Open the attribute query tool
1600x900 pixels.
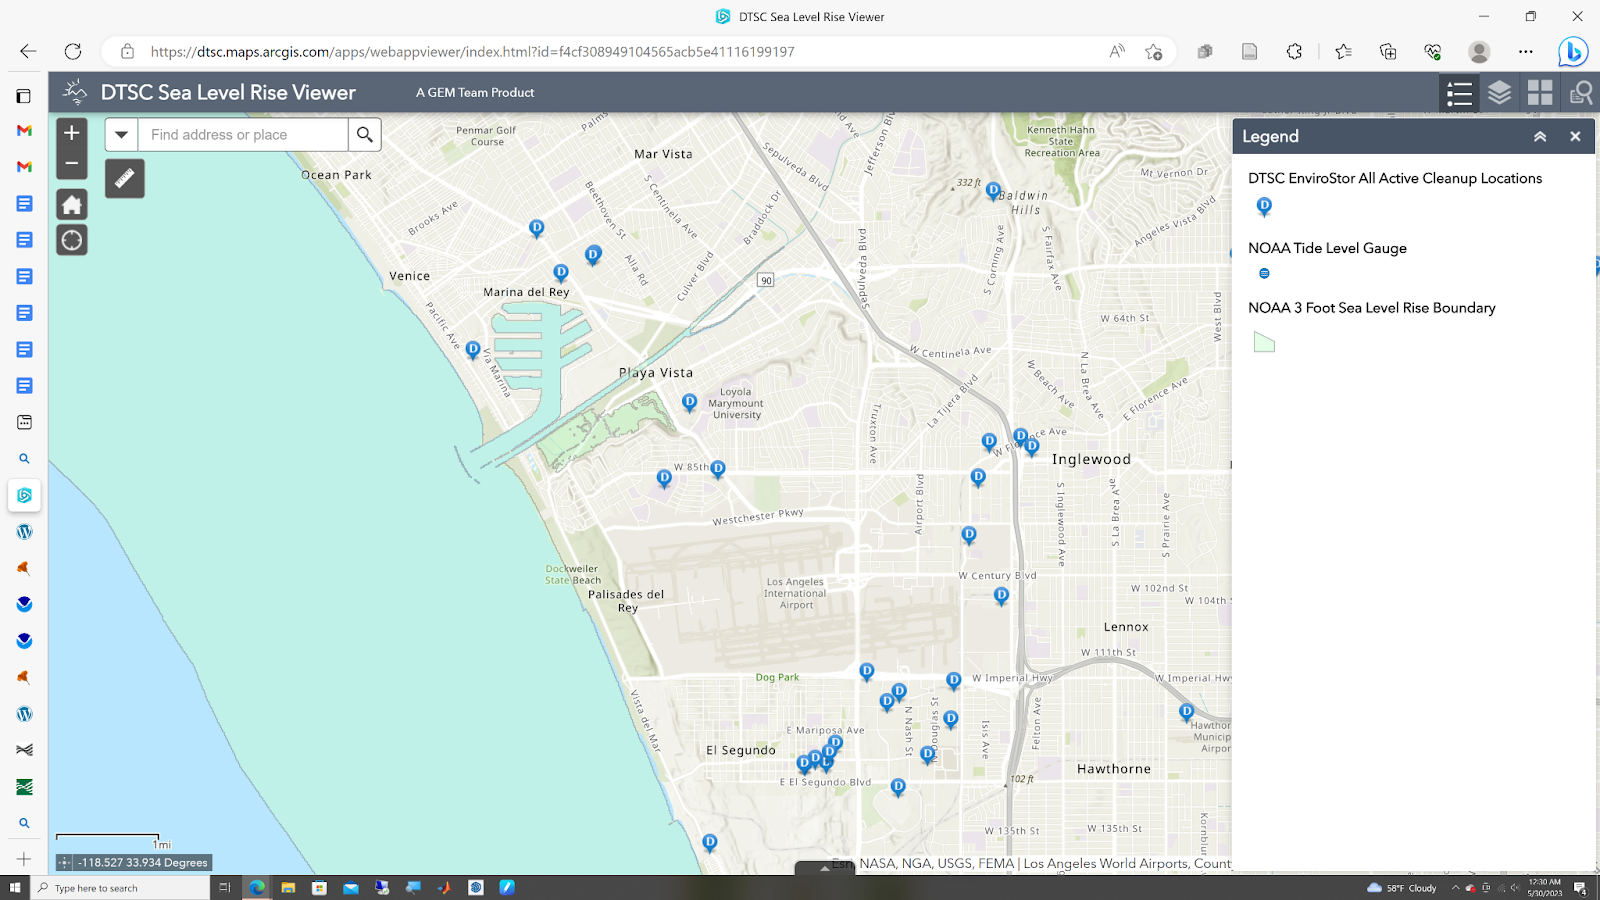click(x=1580, y=92)
